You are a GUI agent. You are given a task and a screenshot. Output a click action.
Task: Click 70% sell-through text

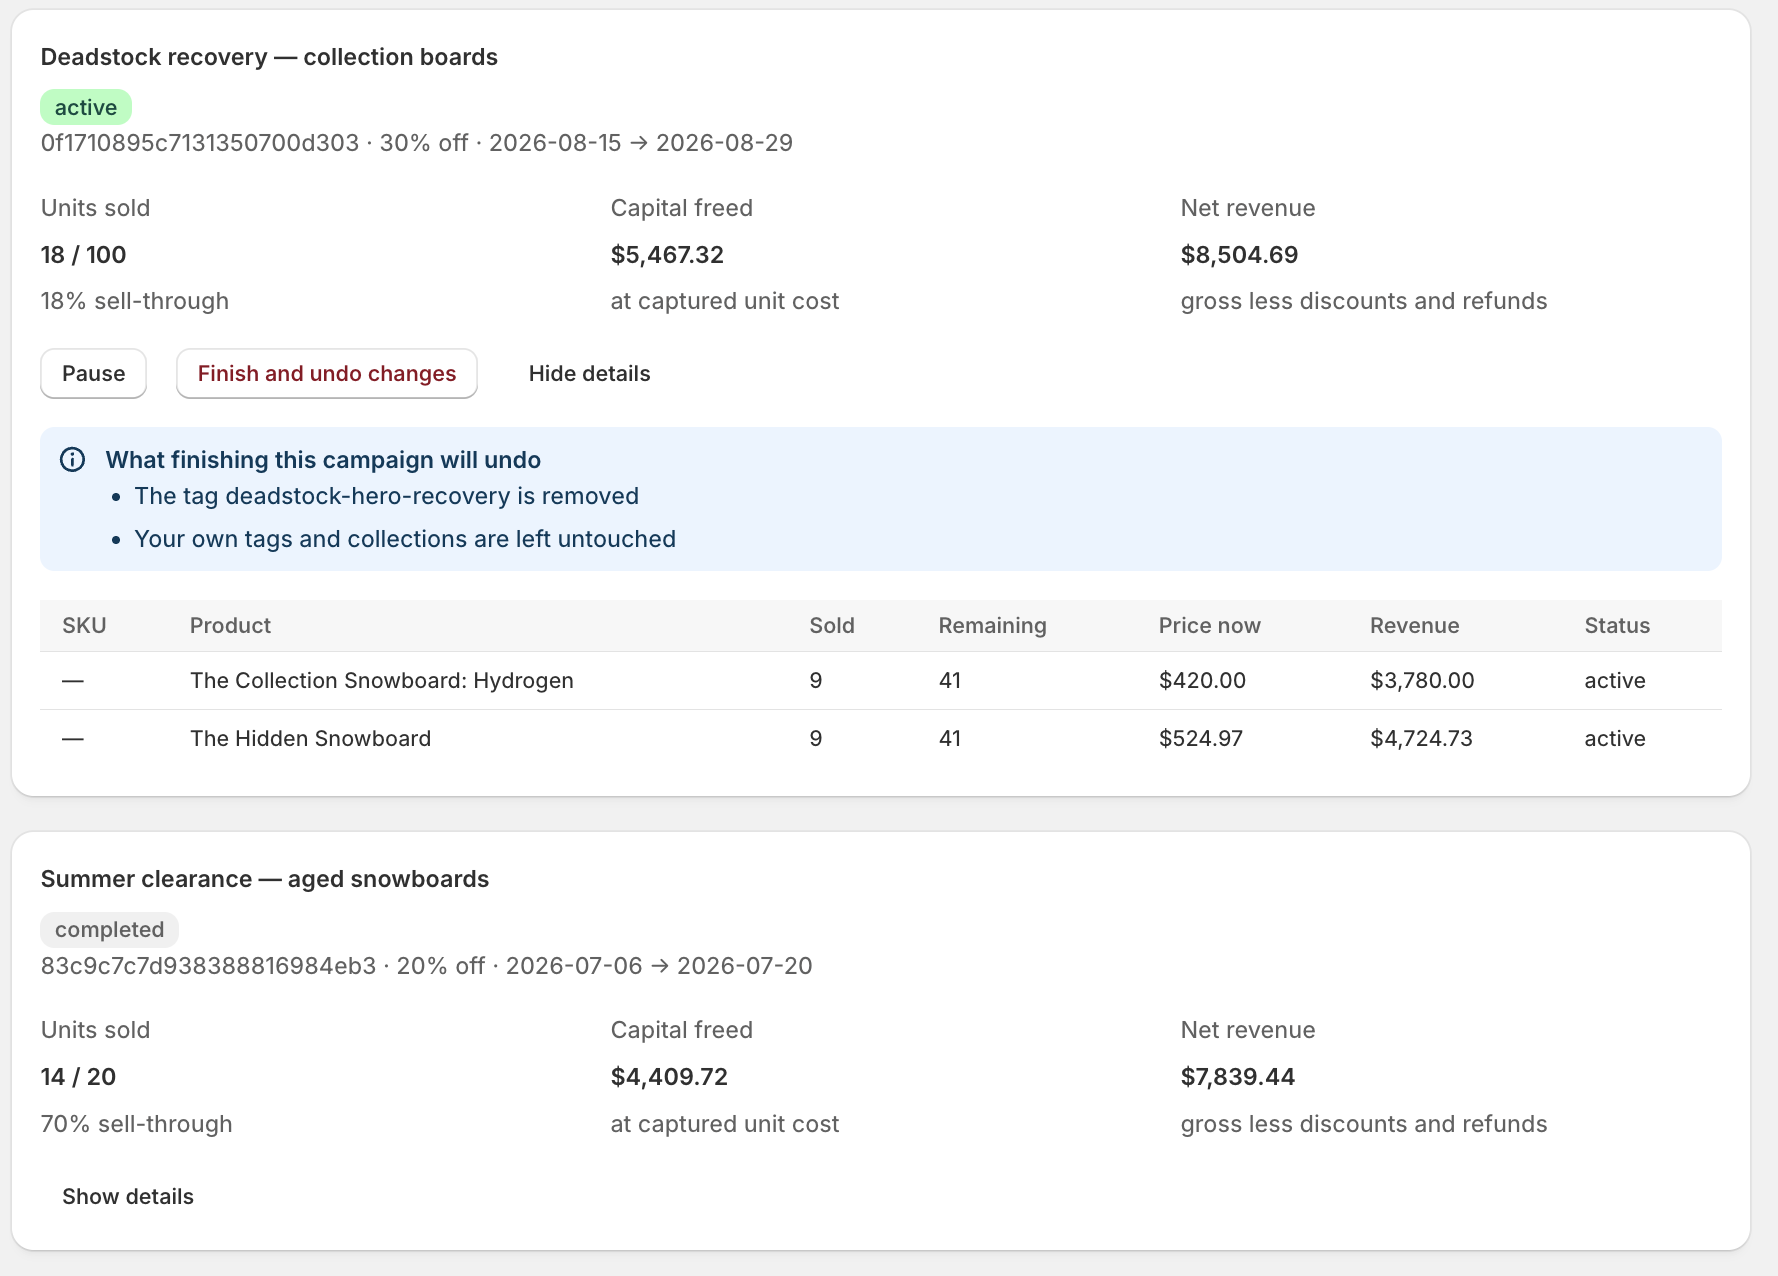pos(137,1124)
